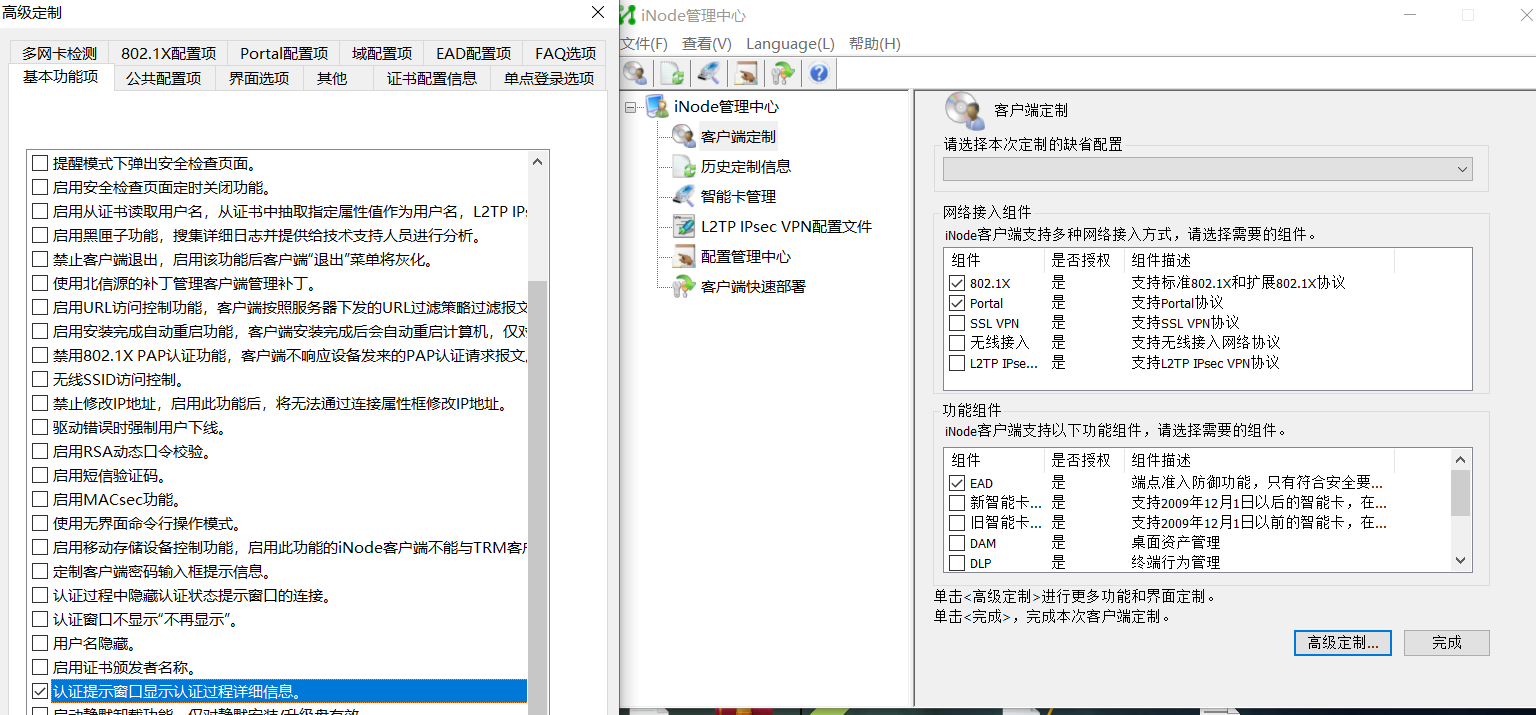Switch to the Portal配置项 tab
Screen dimensions: 1536x715
coord(284,53)
